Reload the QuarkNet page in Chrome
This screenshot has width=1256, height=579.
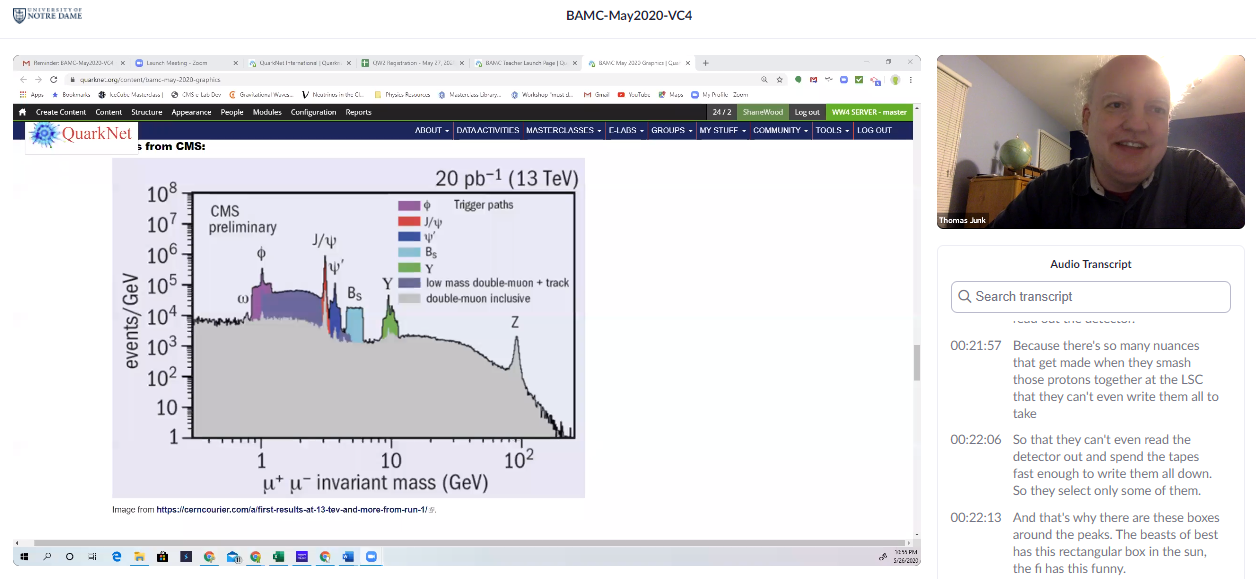click(54, 79)
